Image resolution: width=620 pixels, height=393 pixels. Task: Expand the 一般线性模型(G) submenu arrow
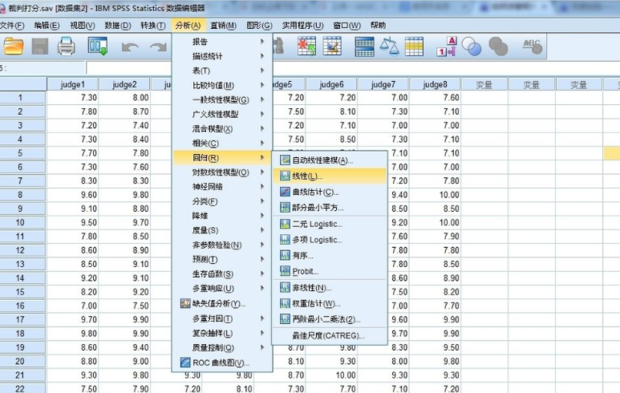coord(262,100)
